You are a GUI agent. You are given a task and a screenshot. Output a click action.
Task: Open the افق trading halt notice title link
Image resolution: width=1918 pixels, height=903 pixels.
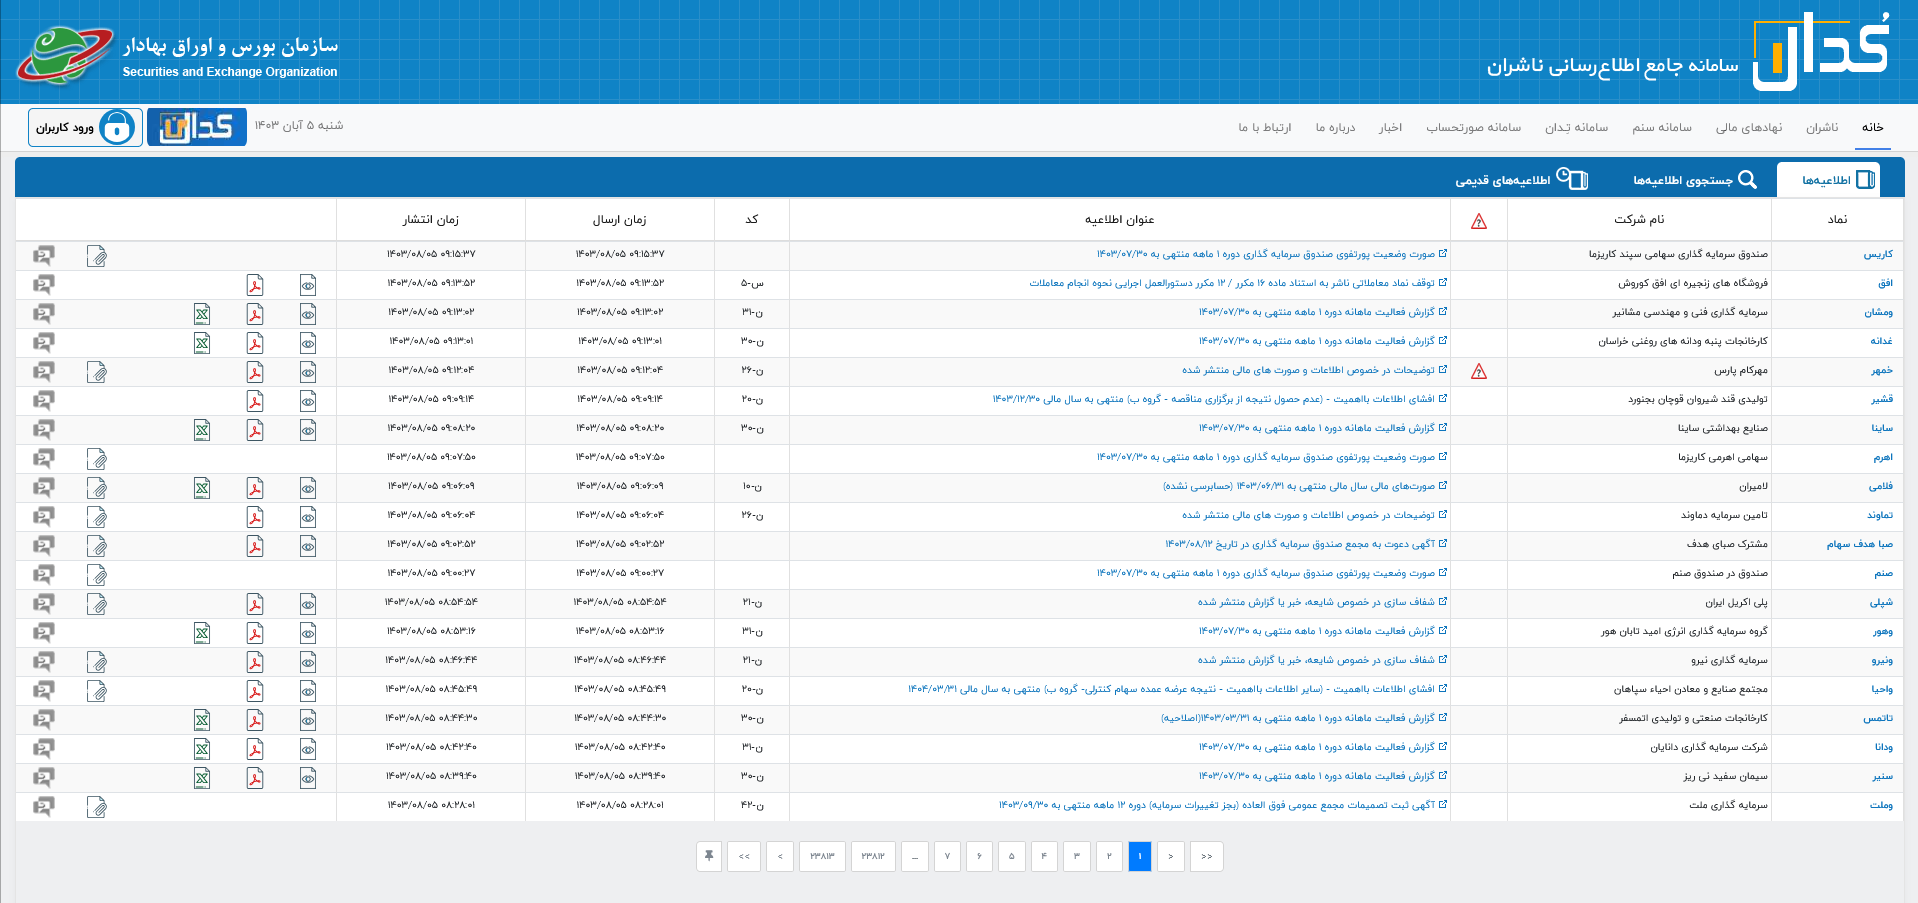pyautogui.click(x=1232, y=283)
